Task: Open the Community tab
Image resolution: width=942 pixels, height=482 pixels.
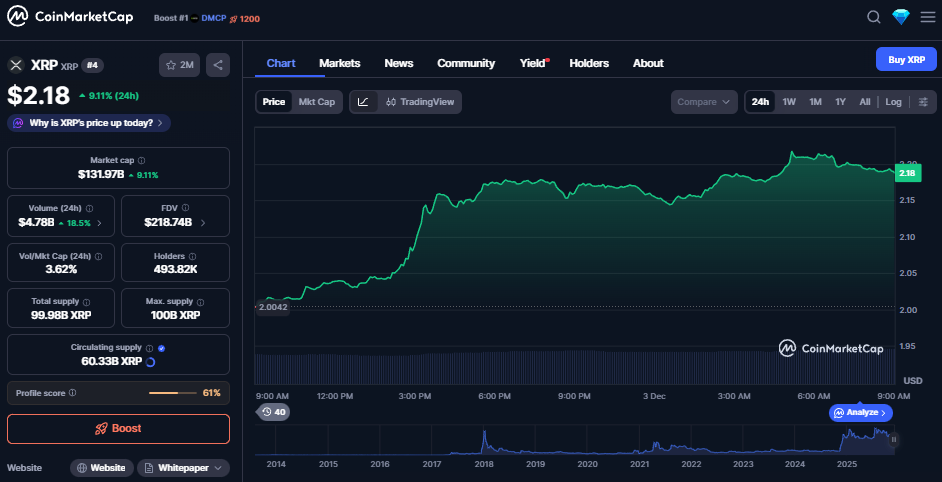Action: [466, 63]
